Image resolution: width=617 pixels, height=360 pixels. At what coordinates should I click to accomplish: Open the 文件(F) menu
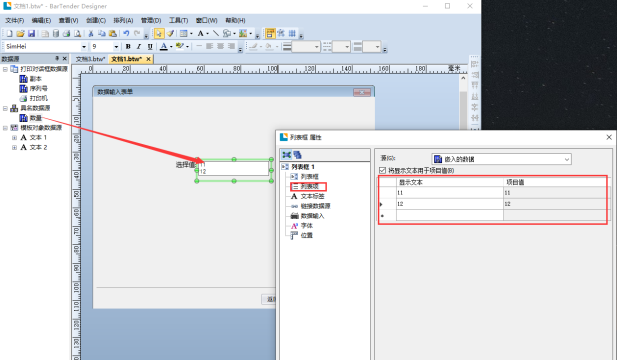pyautogui.click(x=15, y=20)
